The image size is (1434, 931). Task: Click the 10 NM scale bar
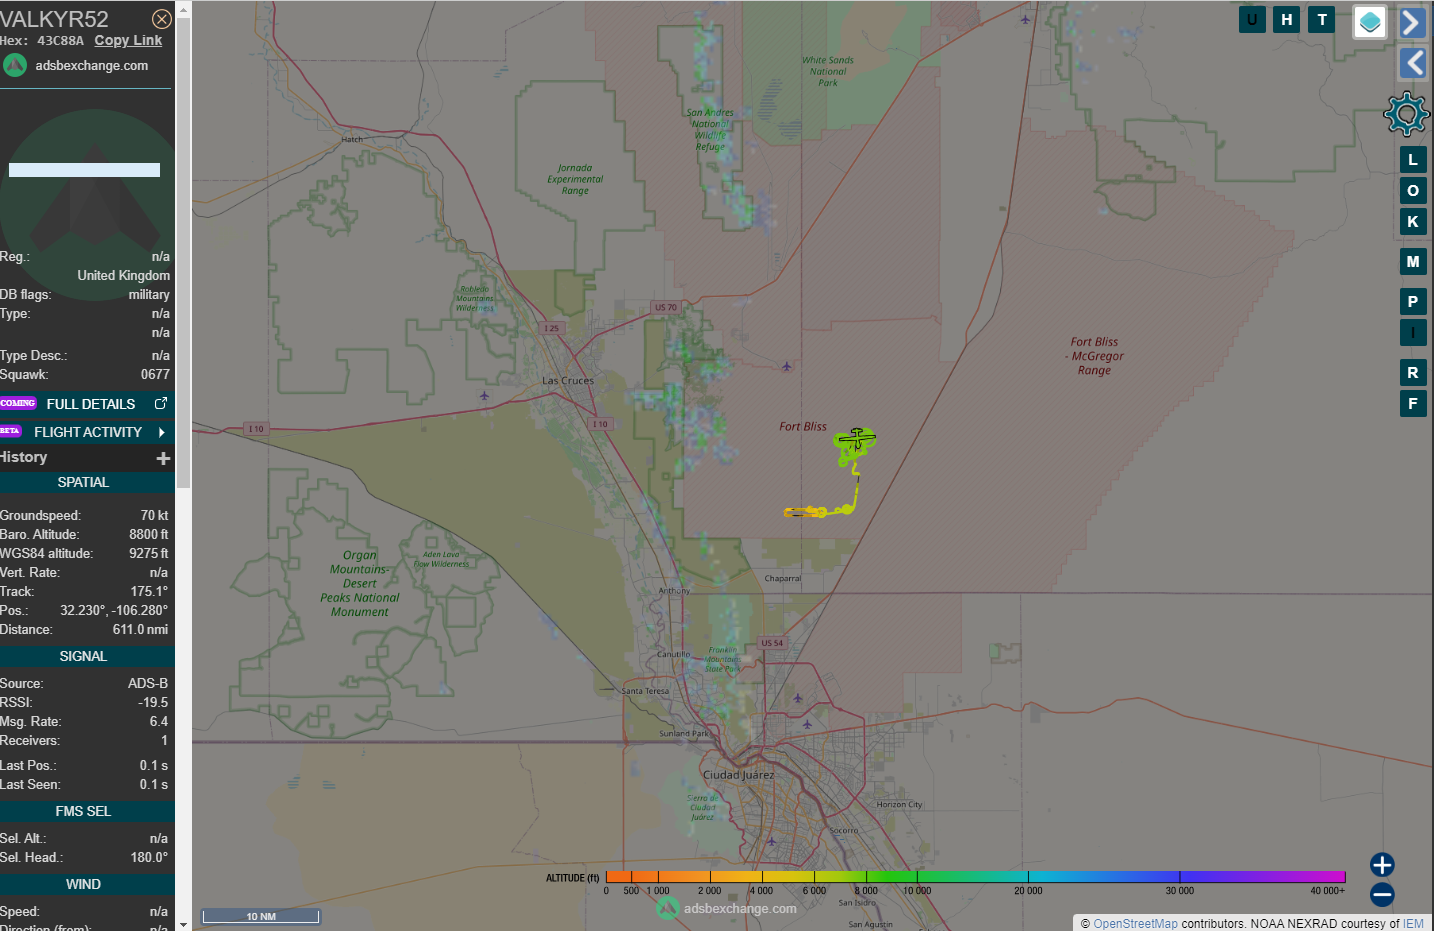click(x=261, y=916)
